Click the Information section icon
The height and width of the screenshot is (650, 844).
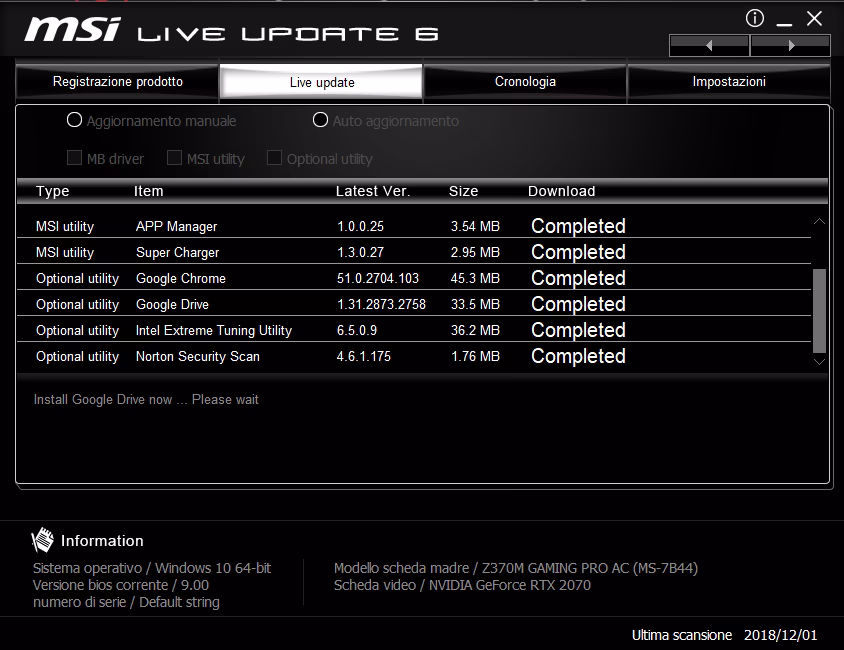click(x=43, y=540)
